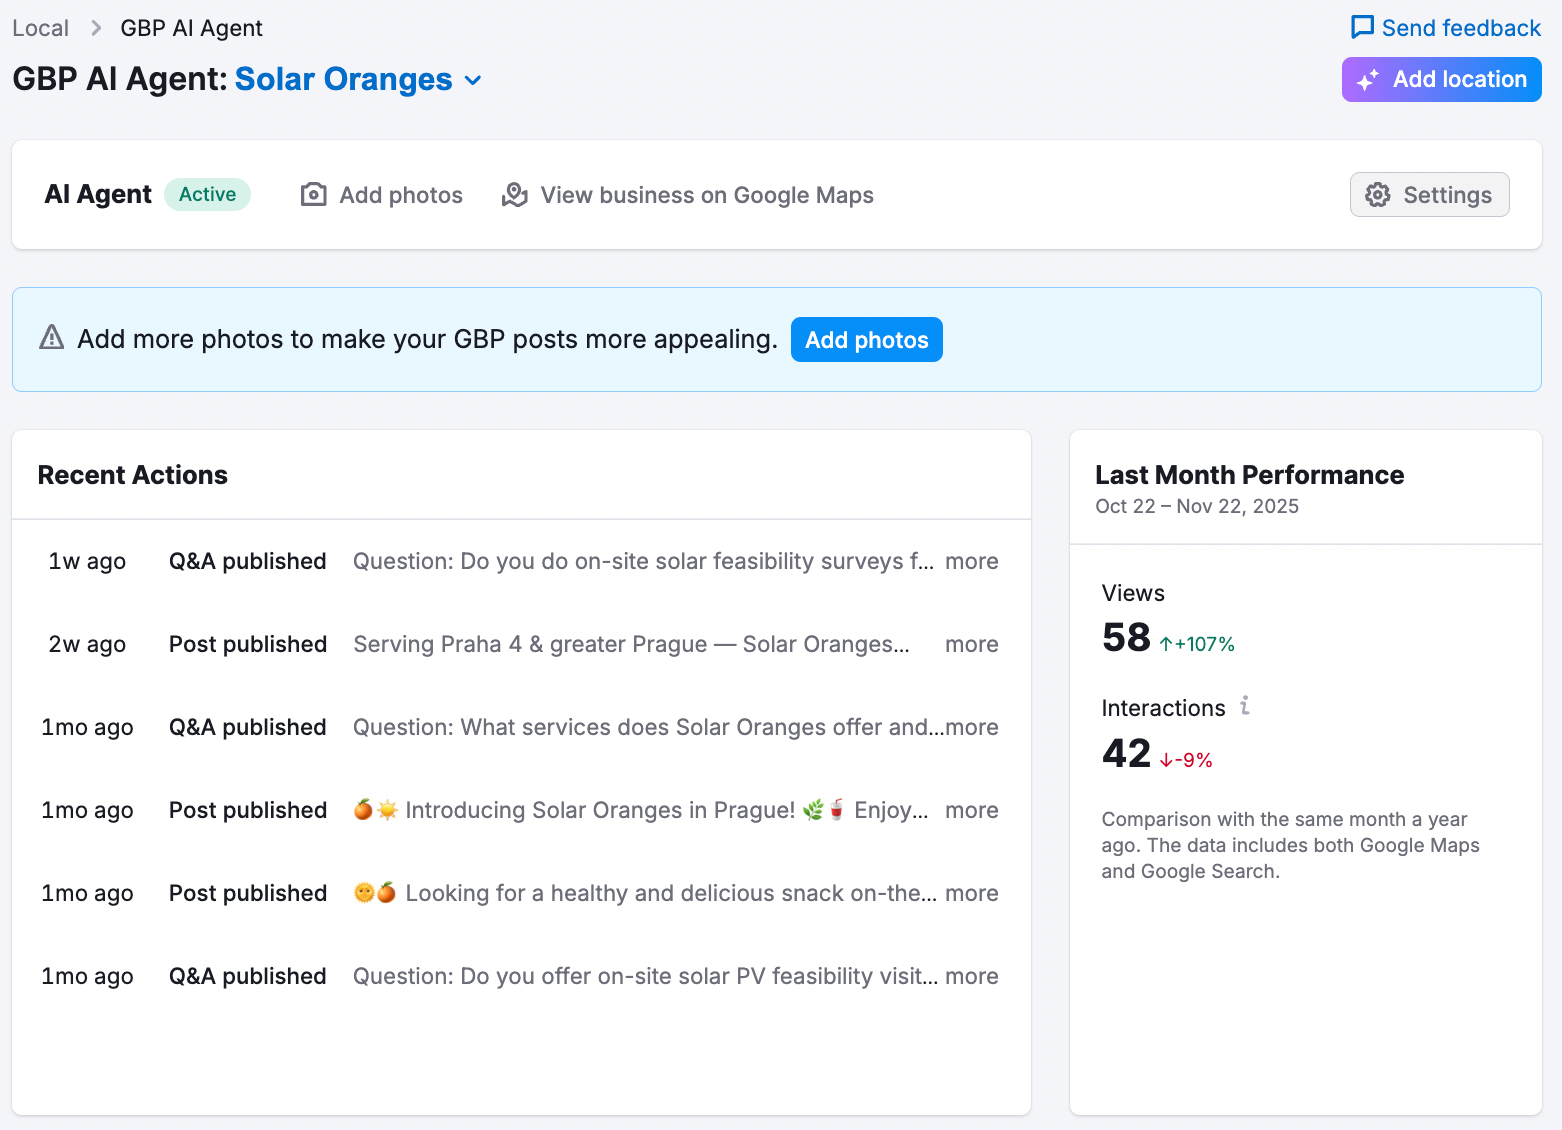
Task: Open the info tooltip icon beside Interactions
Action: (1244, 706)
